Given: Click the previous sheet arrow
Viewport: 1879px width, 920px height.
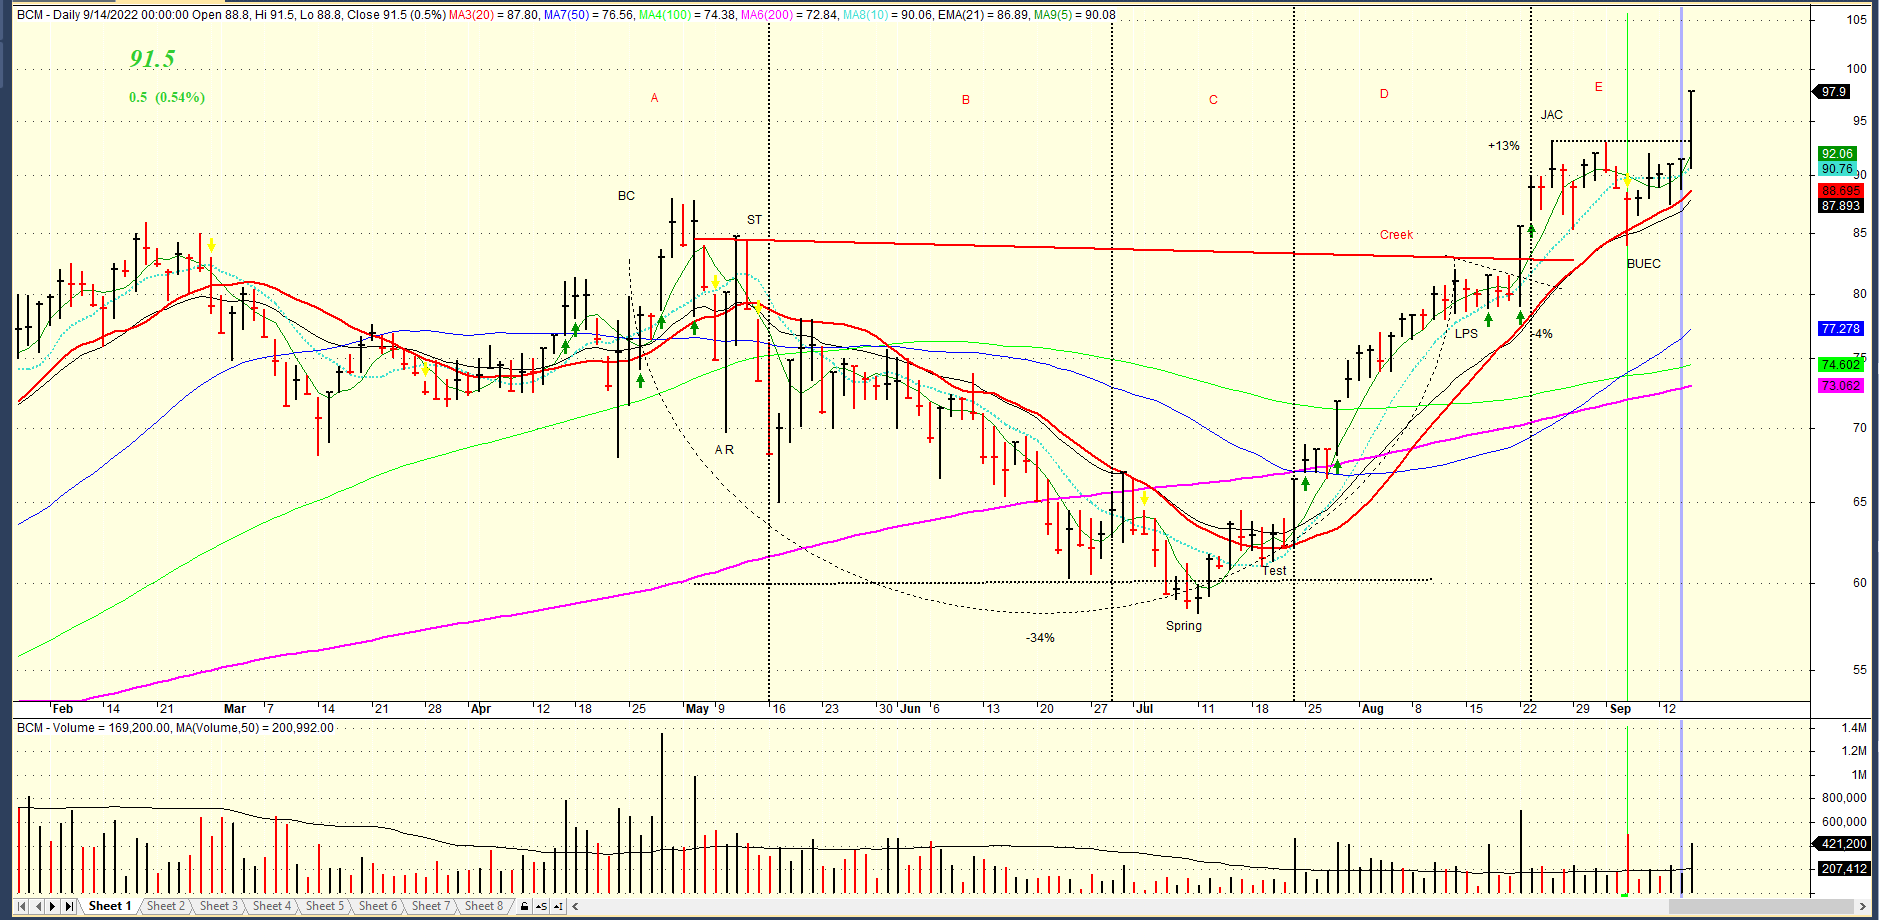Looking at the screenshot, I should point(38,906).
